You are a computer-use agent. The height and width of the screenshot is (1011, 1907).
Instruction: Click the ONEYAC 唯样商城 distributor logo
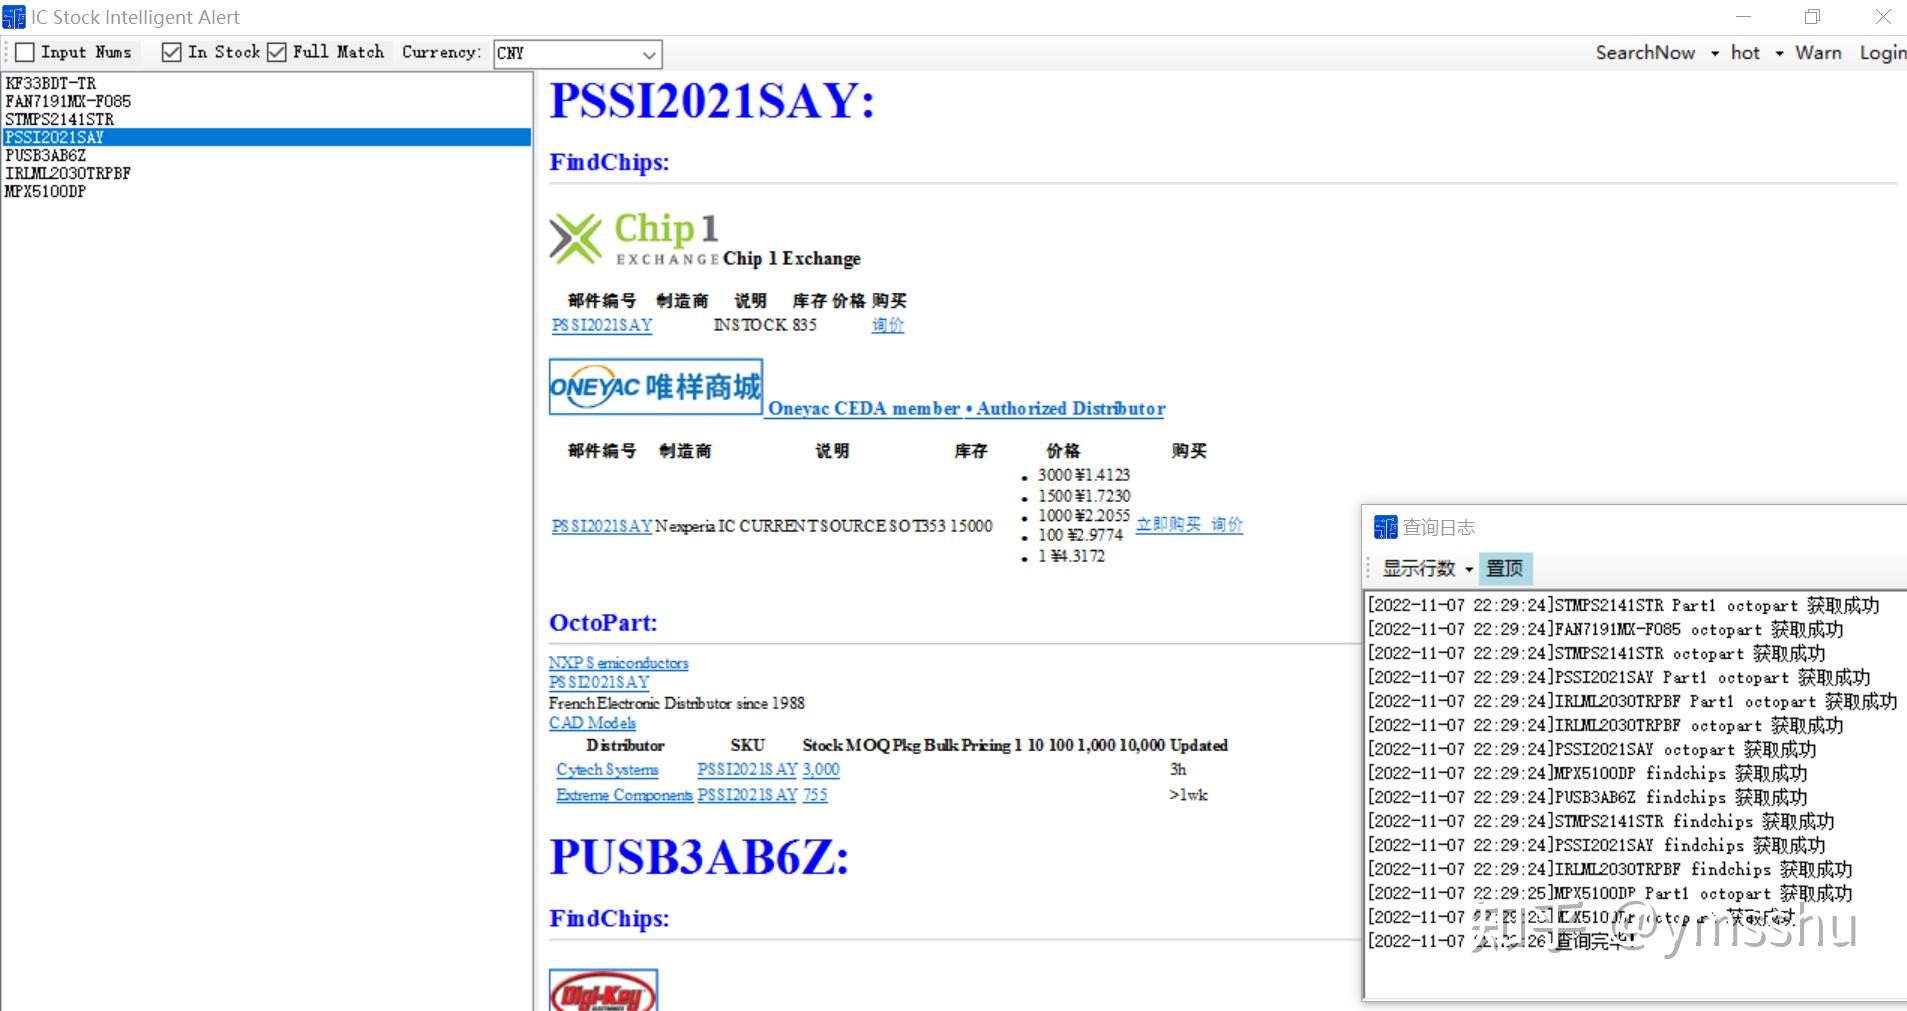tap(654, 387)
